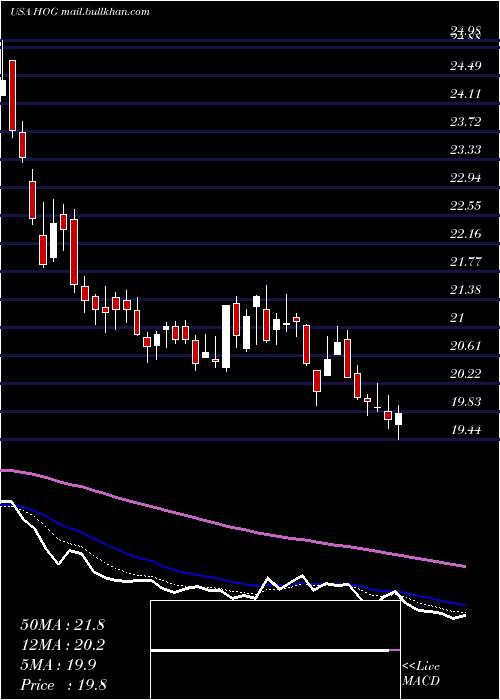Click the tall white candlestick rising past 21

226,337
